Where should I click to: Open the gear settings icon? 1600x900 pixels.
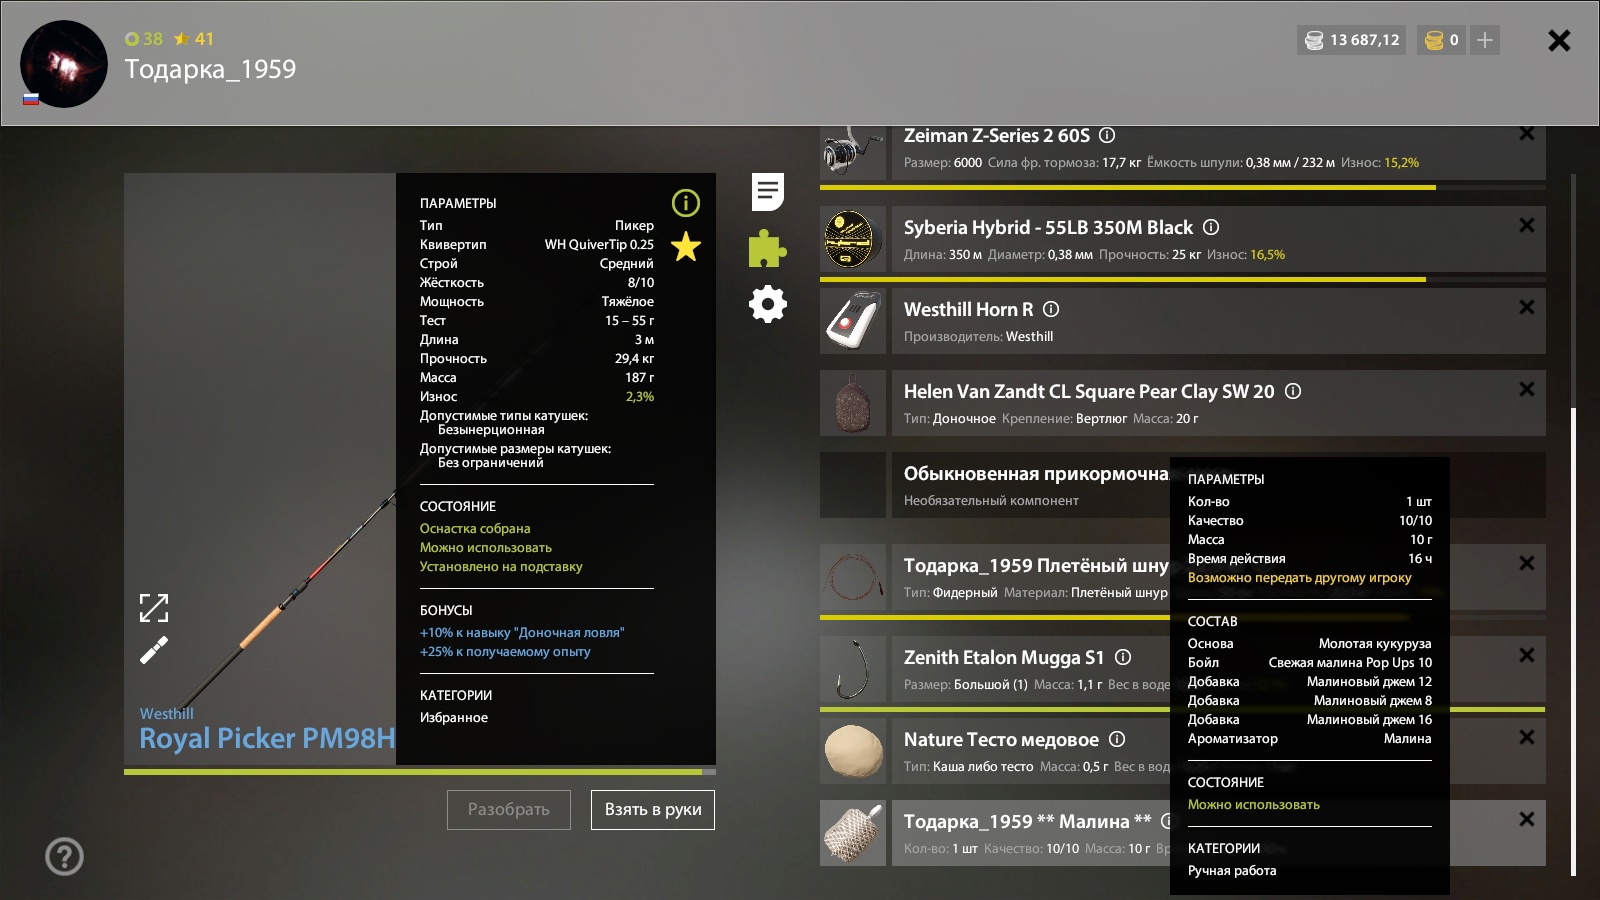click(x=767, y=304)
